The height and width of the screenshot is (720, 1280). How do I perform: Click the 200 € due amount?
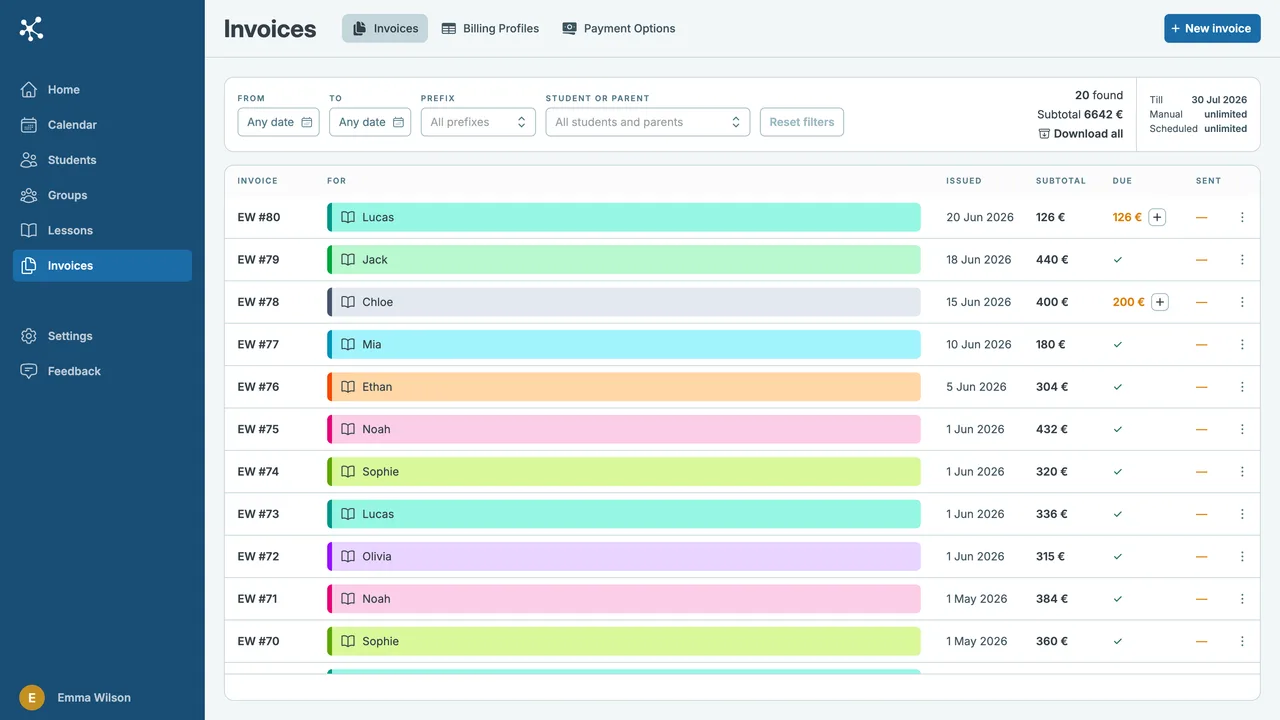pos(1128,302)
